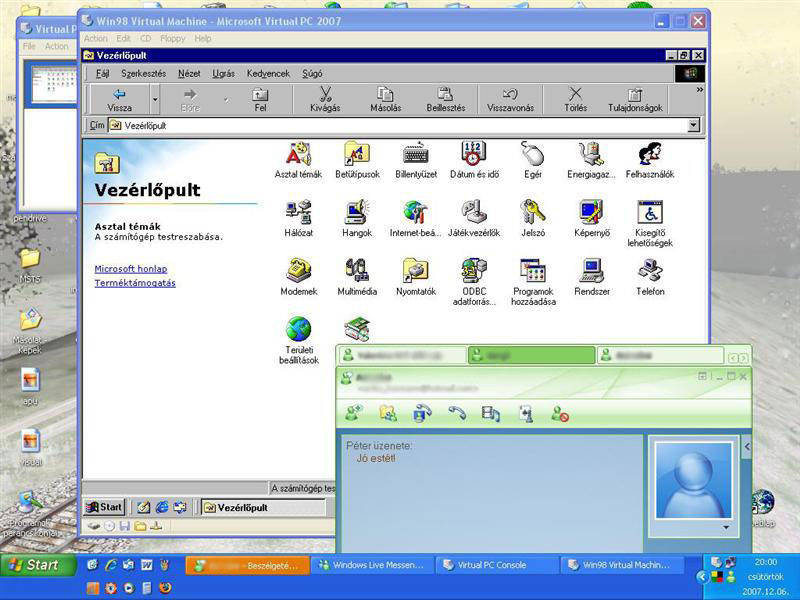The width and height of the screenshot is (800, 600).
Task: Select the Vezérlőpult button on Win98 taskbar
Action: tap(263, 508)
